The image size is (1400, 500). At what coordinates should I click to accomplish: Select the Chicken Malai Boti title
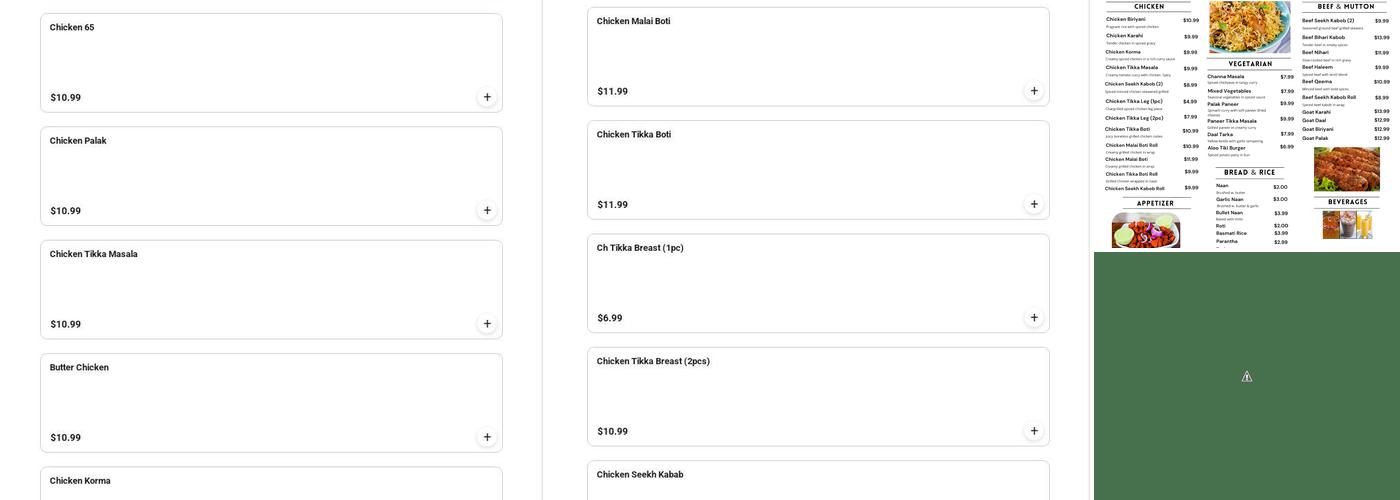tap(634, 21)
